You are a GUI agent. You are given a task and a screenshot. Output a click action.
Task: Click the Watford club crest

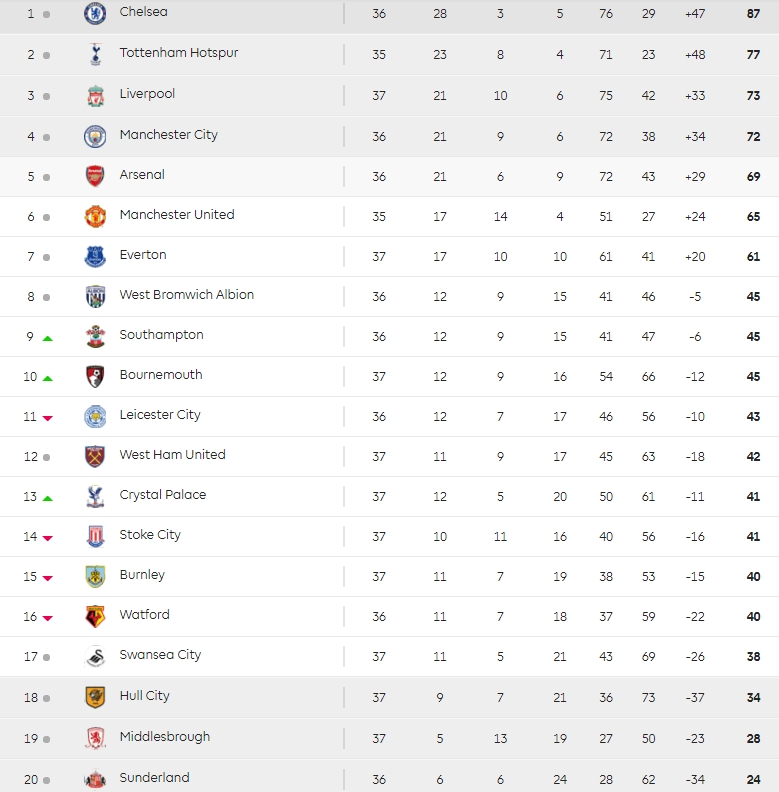coord(95,616)
